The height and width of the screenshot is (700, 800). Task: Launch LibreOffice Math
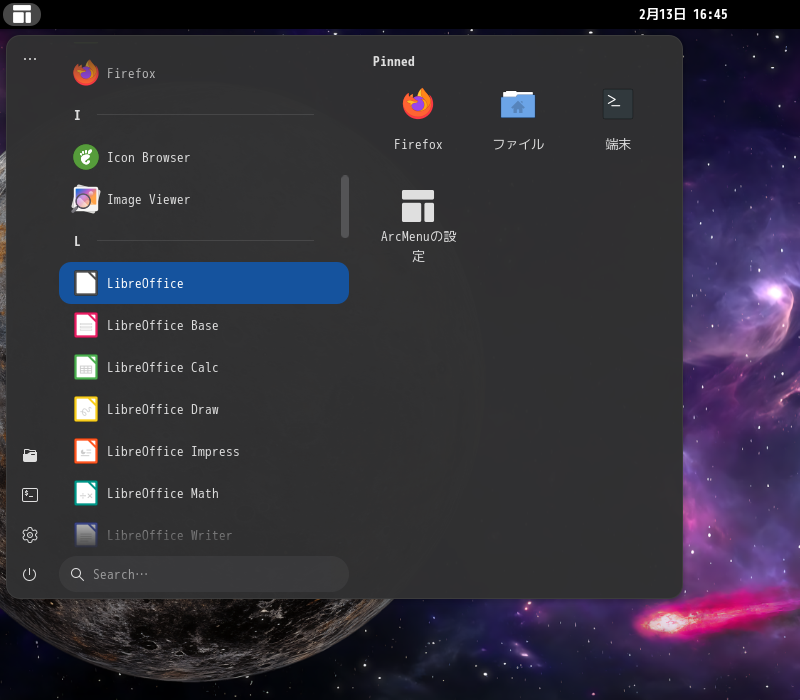[204, 493]
